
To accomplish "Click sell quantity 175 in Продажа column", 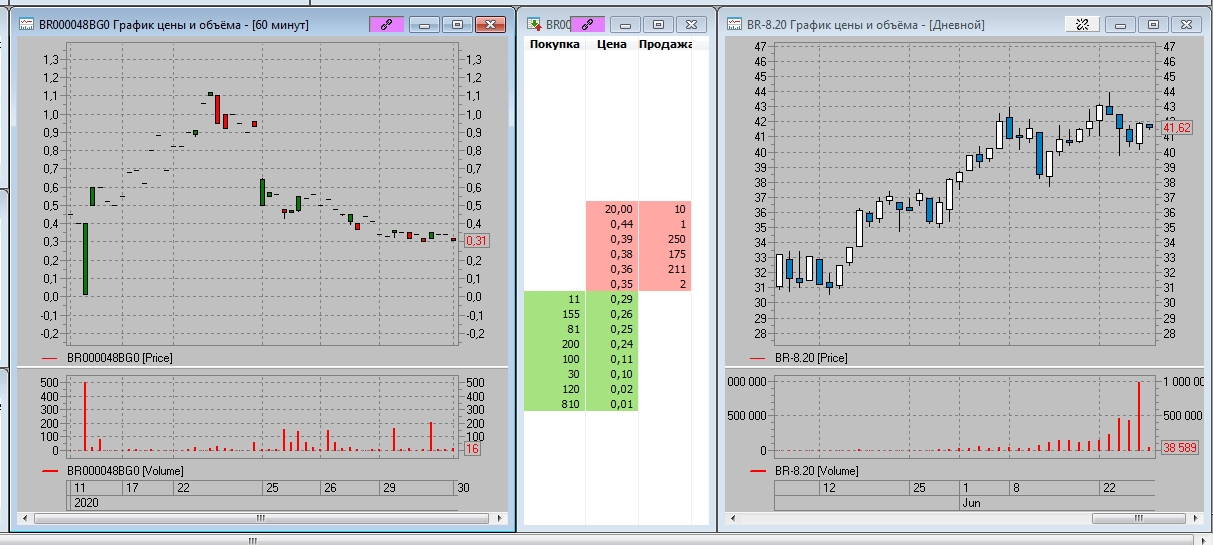I will pos(665,254).
